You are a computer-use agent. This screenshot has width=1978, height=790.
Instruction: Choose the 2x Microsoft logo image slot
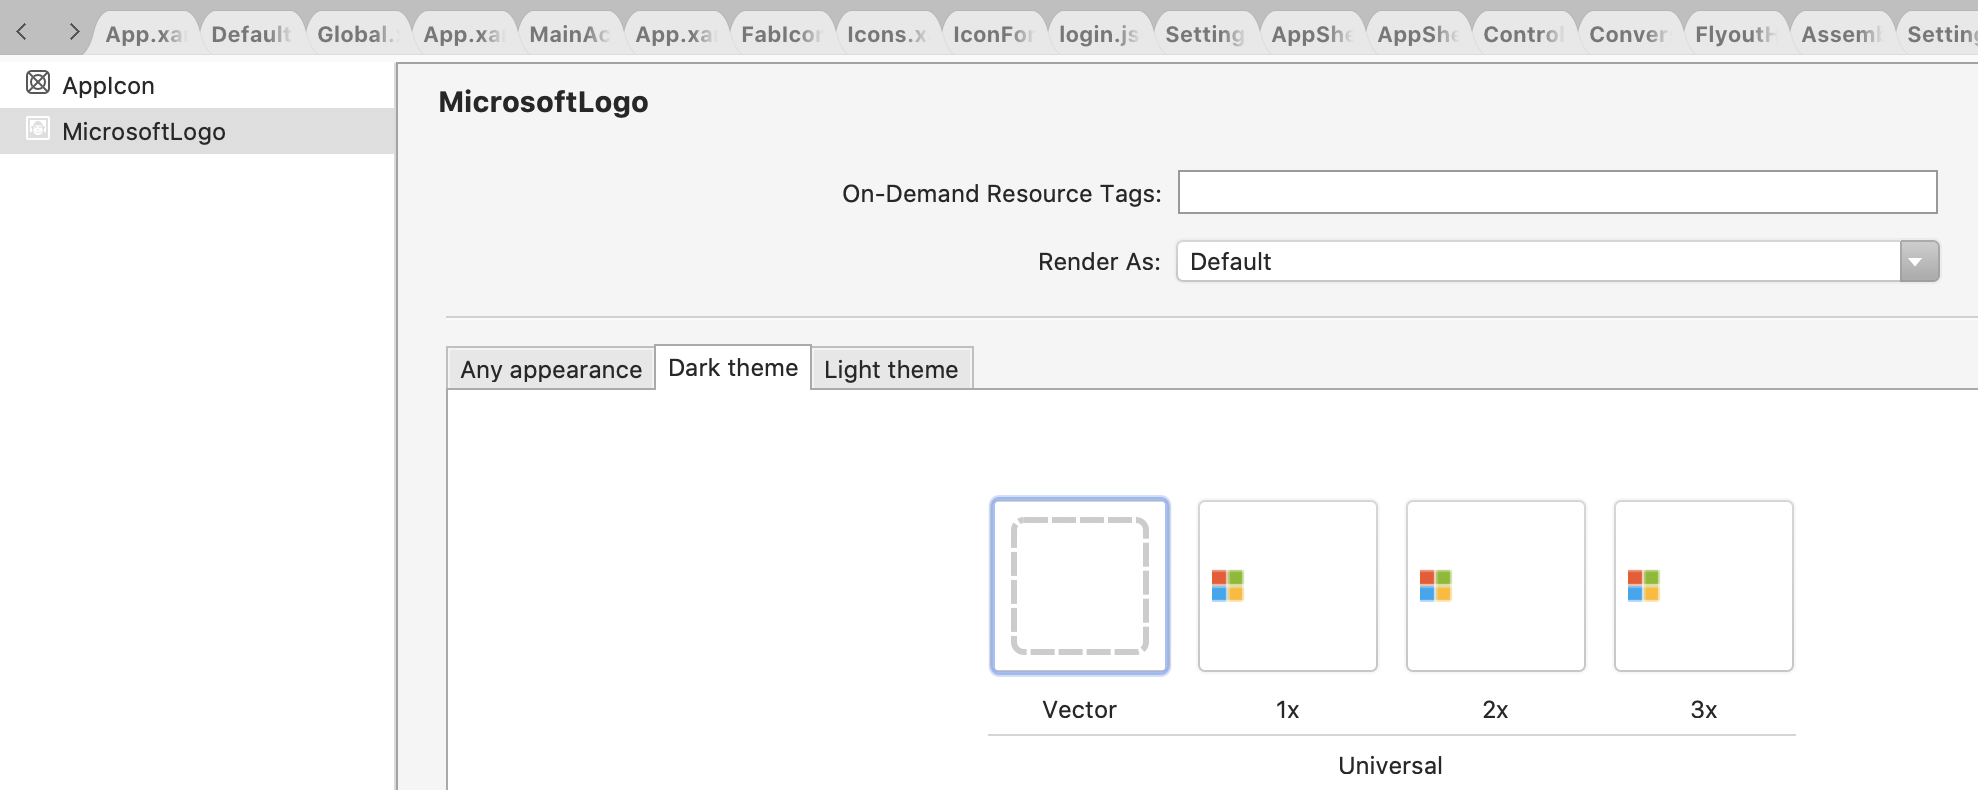[1495, 586]
